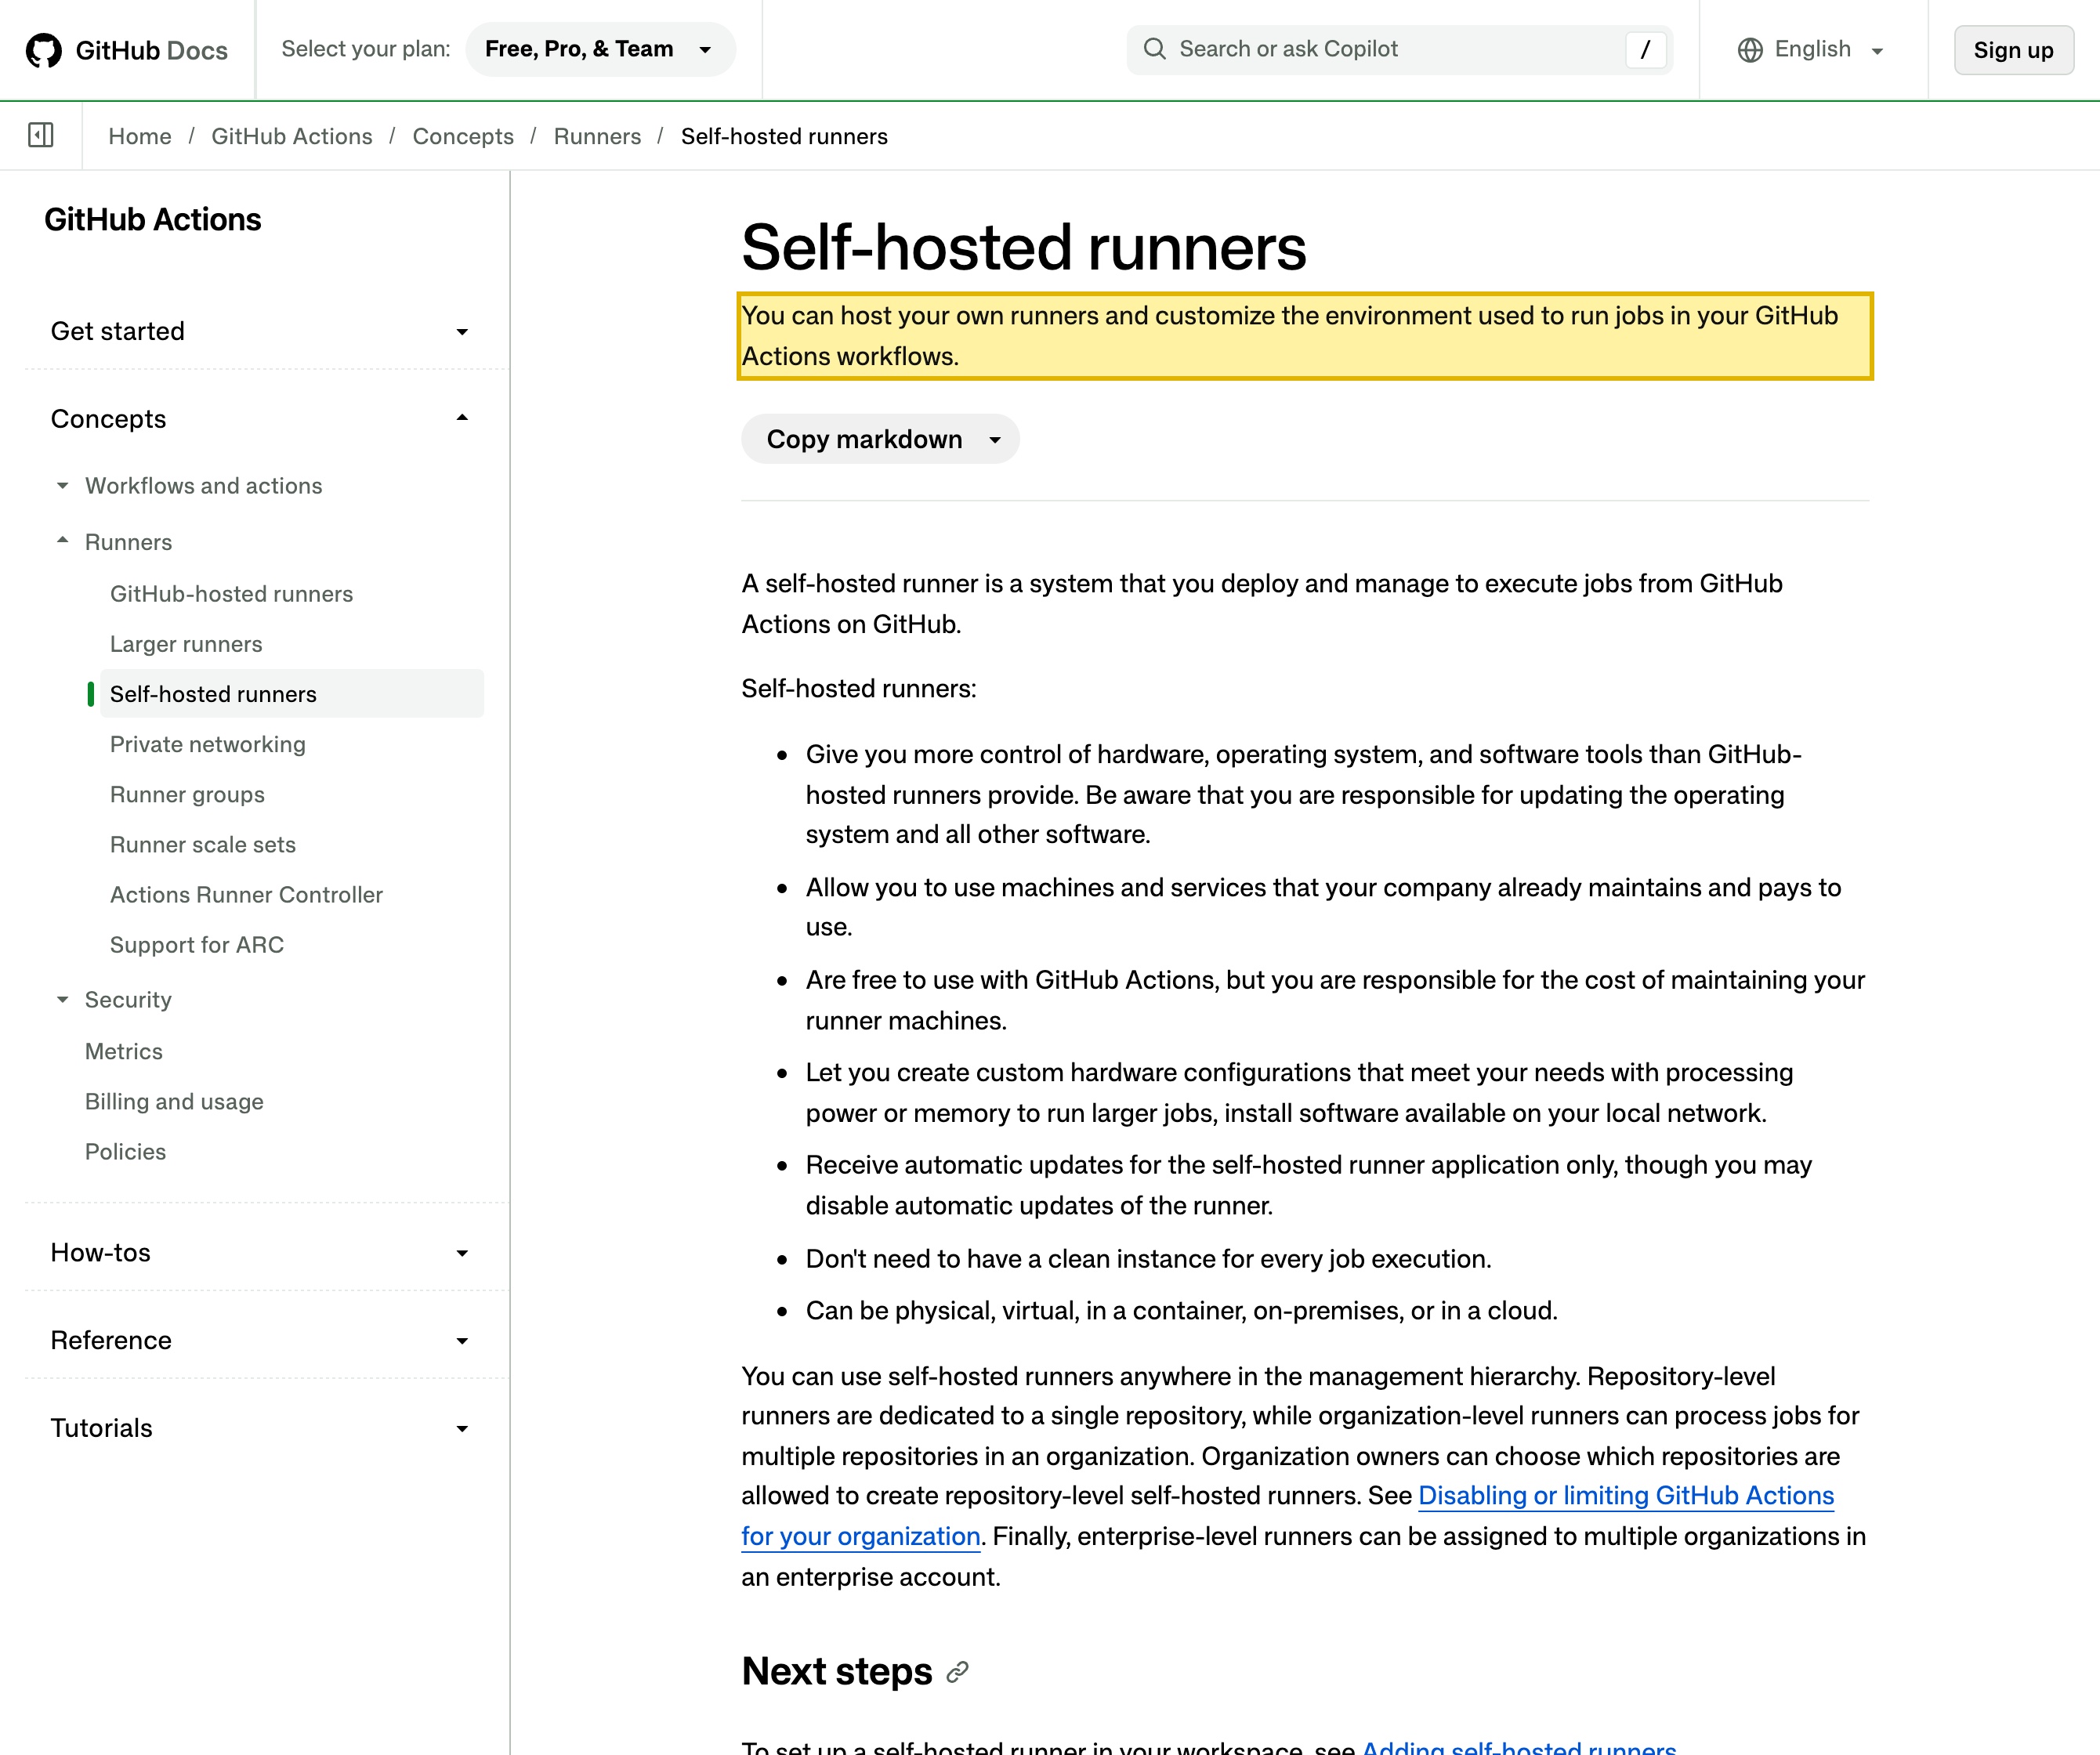Open Policies sidebar page
This screenshot has width=2100, height=1755.
125,1151
